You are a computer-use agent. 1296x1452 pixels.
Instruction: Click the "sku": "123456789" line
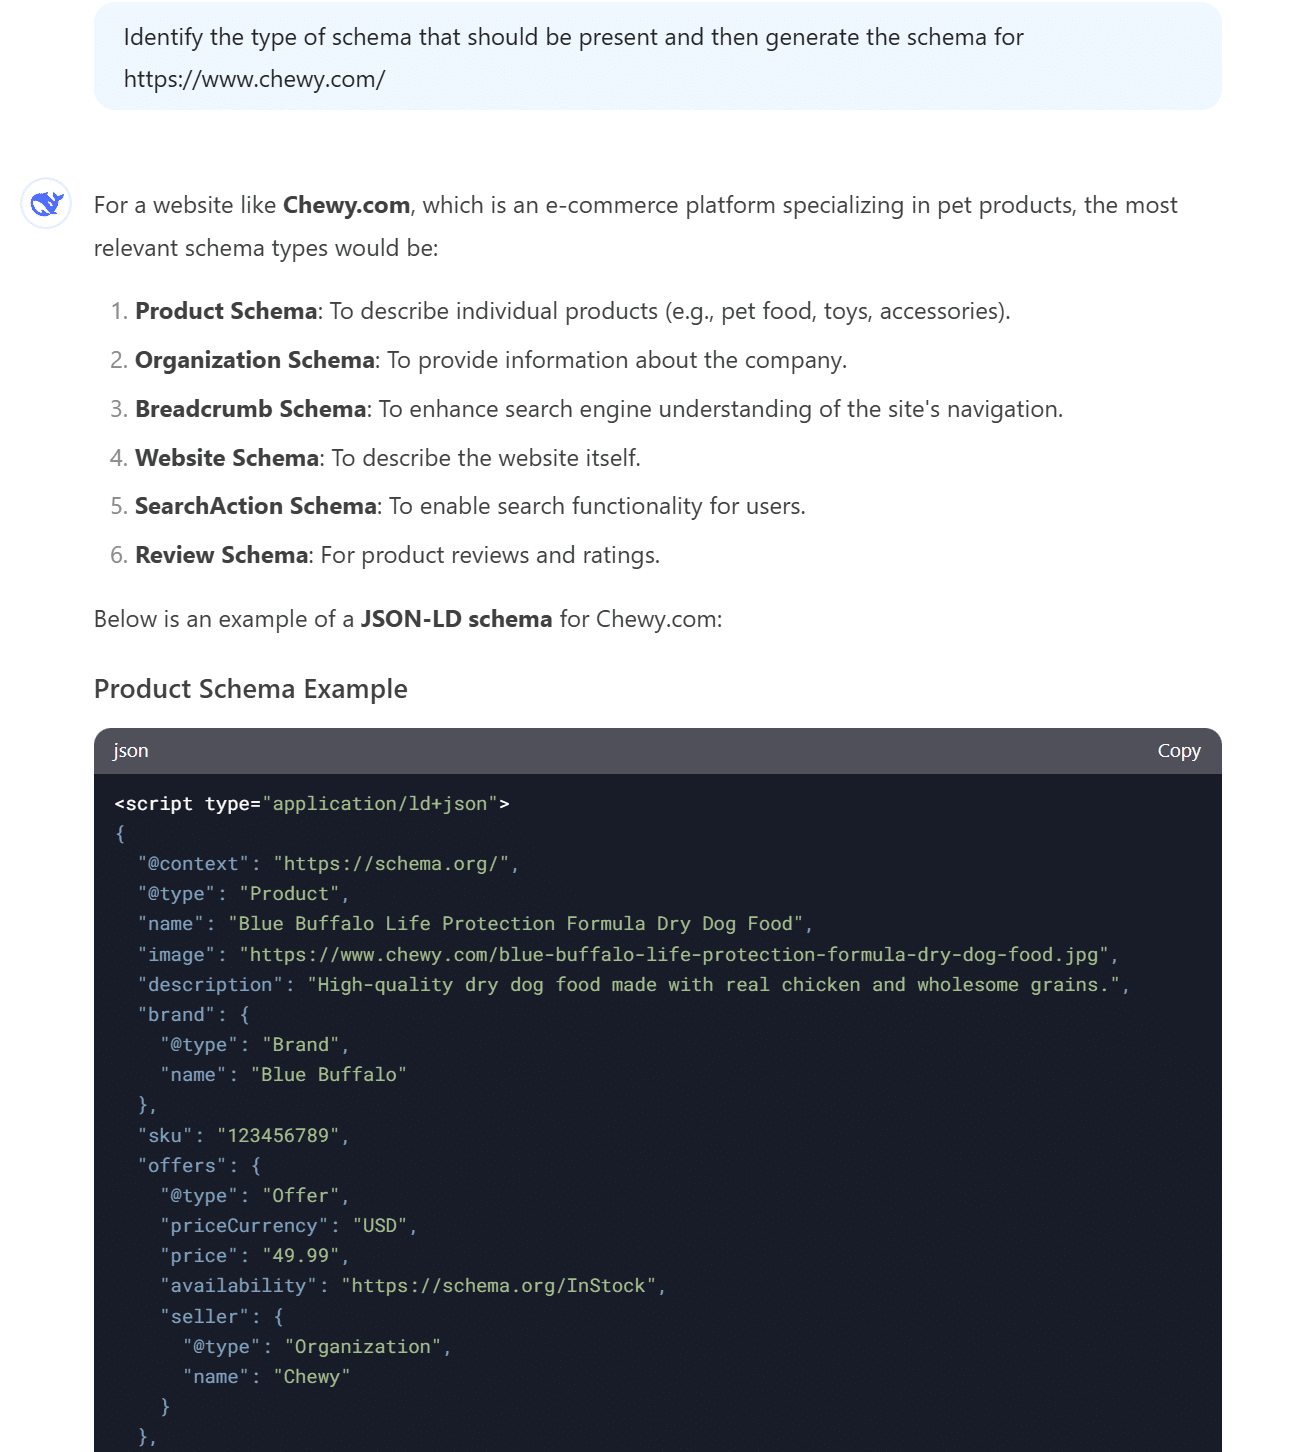coord(244,1136)
